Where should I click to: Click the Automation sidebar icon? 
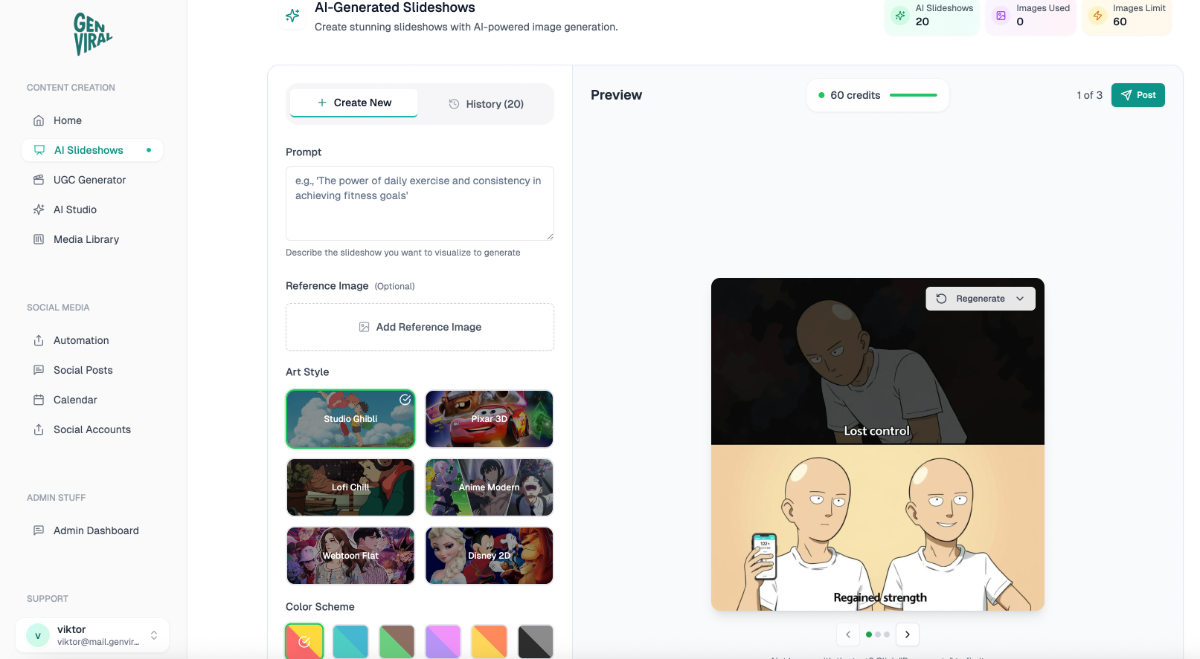pyautogui.click(x=39, y=341)
